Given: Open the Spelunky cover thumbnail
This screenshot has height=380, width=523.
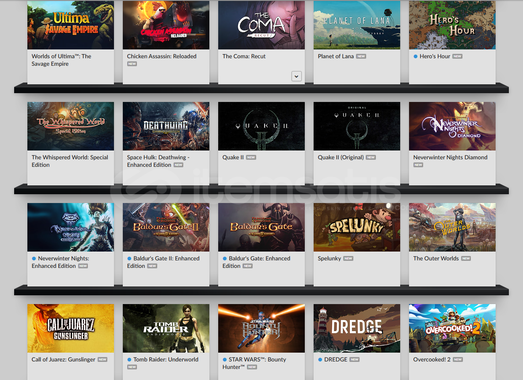Looking at the screenshot, I should pos(357,227).
